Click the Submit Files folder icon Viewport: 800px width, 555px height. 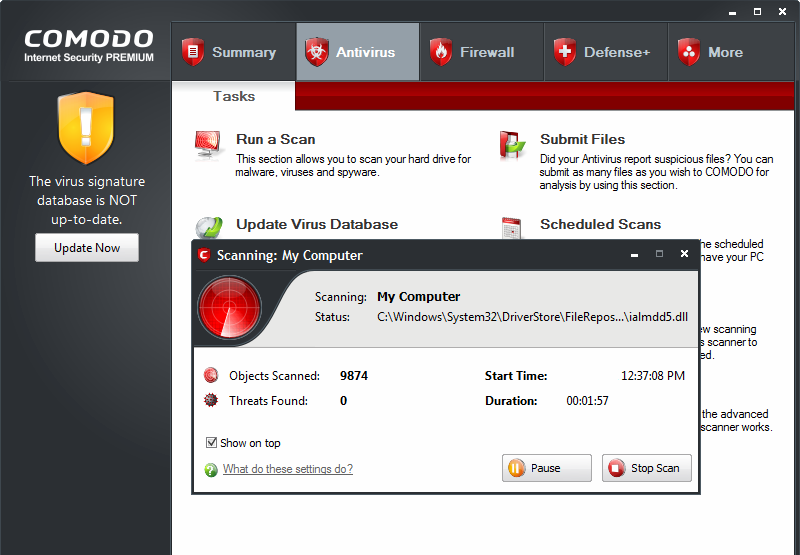coord(512,145)
